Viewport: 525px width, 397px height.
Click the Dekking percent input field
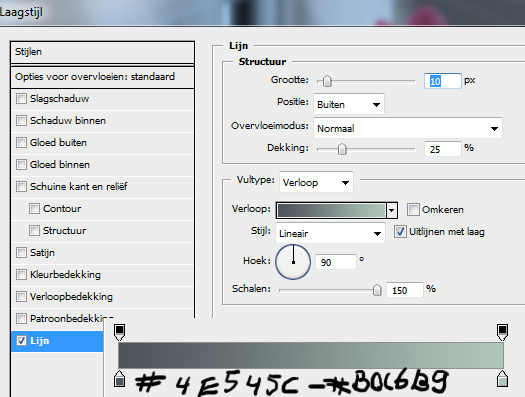(x=443, y=149)
